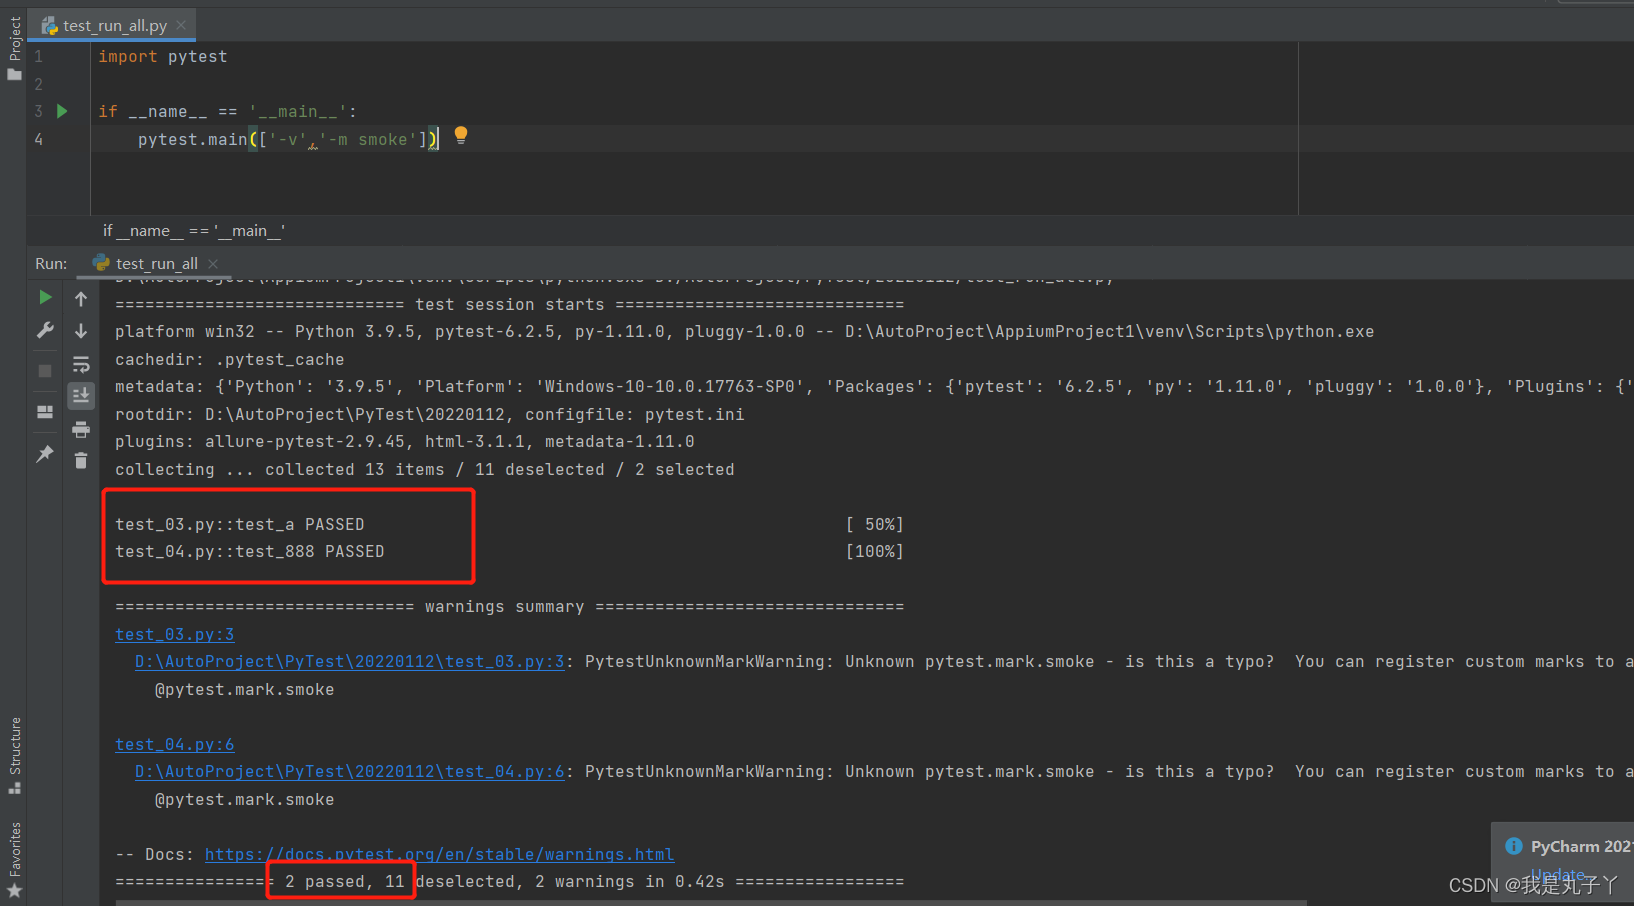This screenshot has height=906, width=1634.
Task: Rerun test_run_all with the green play icon
Action: [45, 297]
